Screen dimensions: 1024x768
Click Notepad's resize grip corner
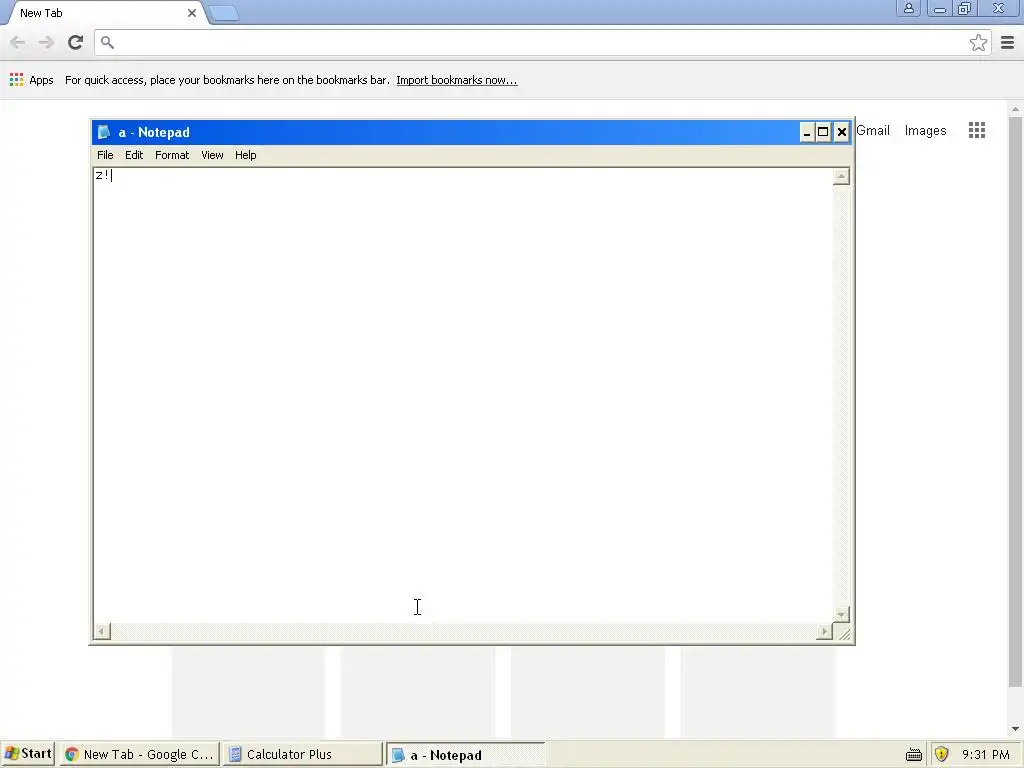point(842,632)
